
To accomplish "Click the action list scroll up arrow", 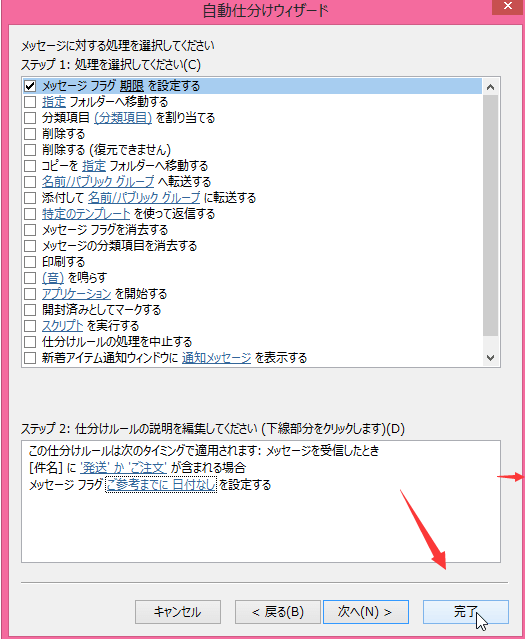I will tap(490, 87).
